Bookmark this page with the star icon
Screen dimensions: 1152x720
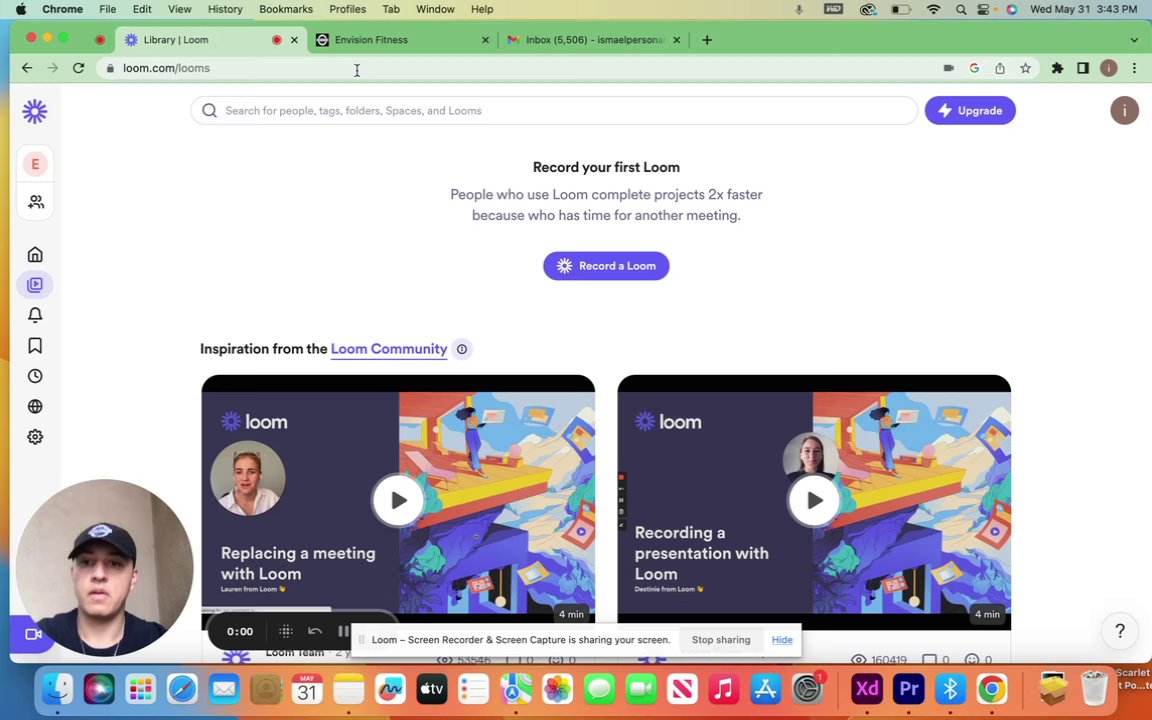pos(1026,68)
